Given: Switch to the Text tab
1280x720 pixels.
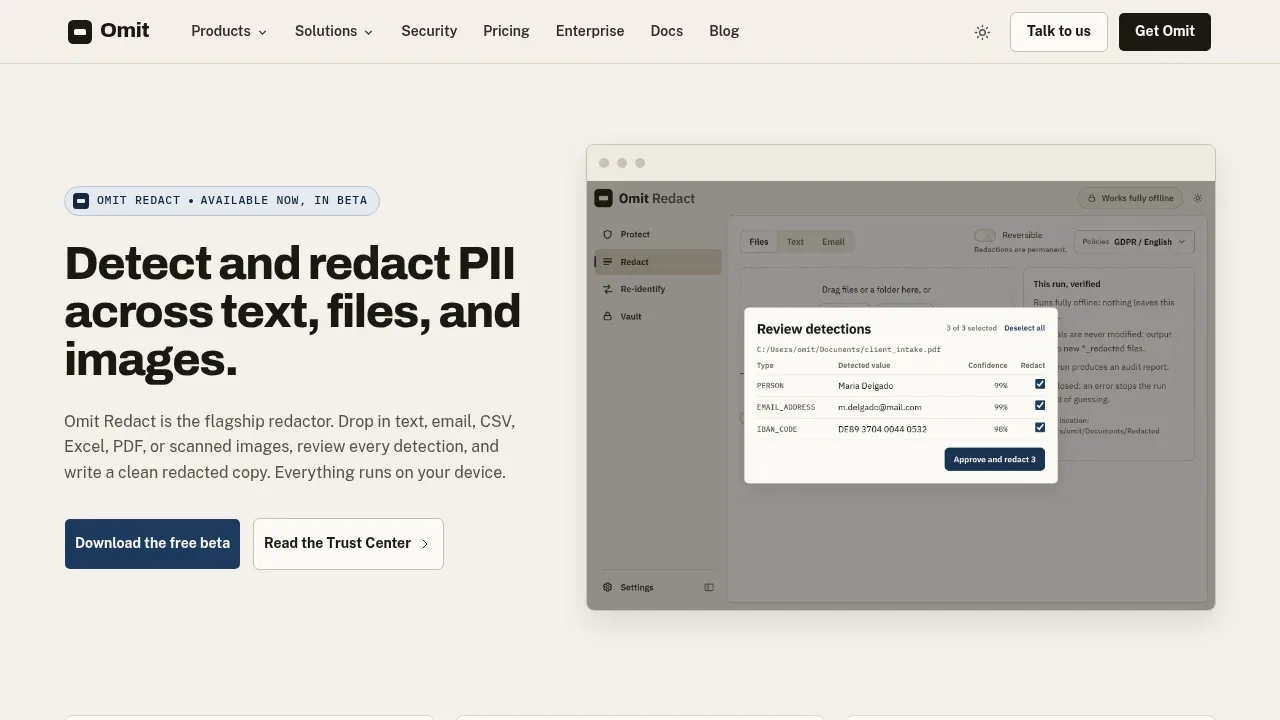Looking at the screenshot, I should 795,242.
